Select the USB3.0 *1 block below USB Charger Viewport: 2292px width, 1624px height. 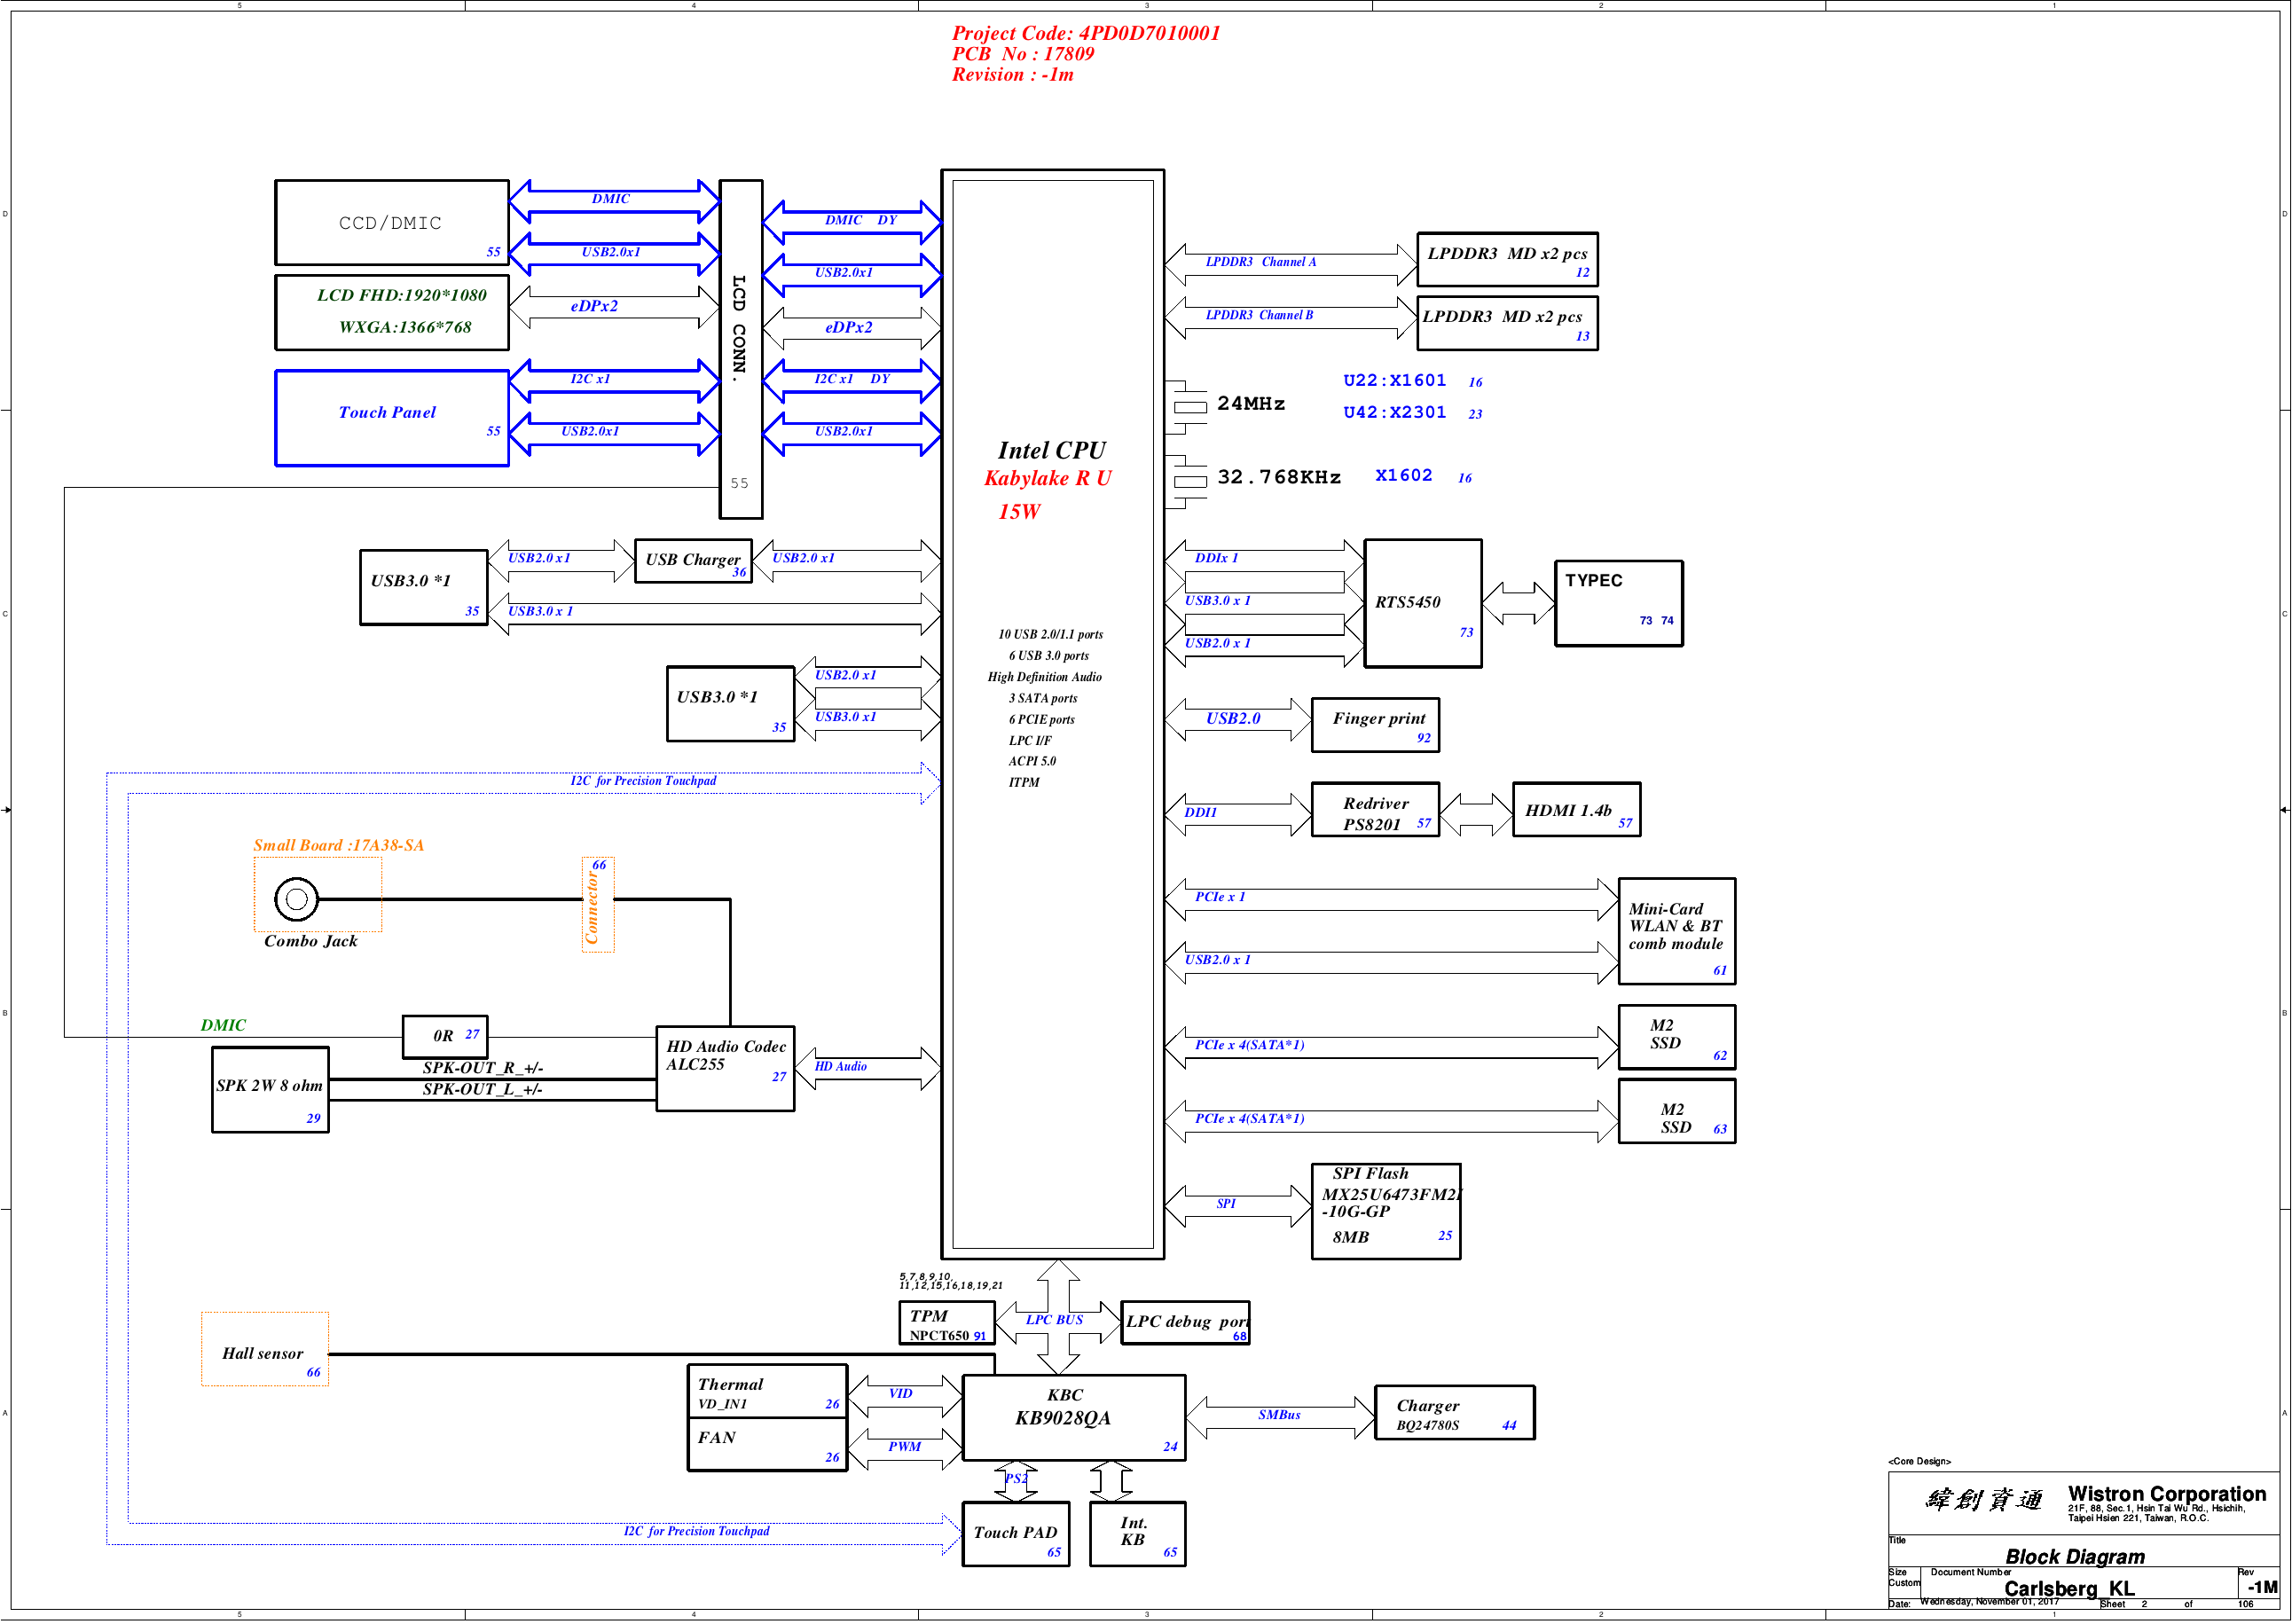coord(731,704)
